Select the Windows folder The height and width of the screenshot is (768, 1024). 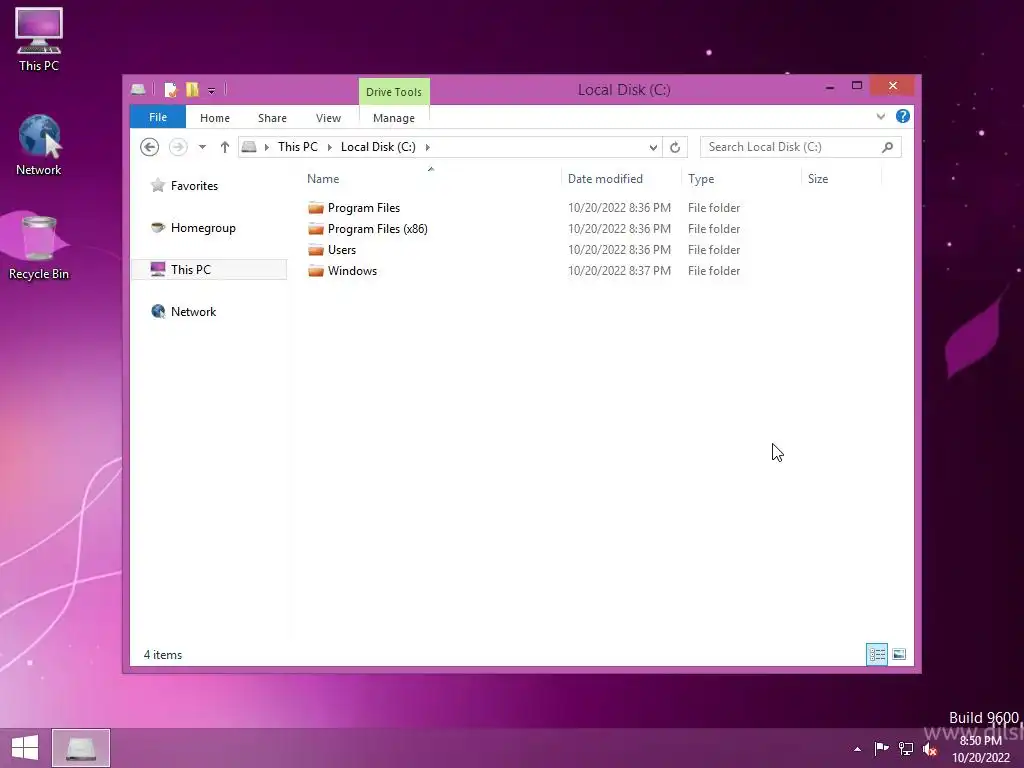(x=352, y=270)
